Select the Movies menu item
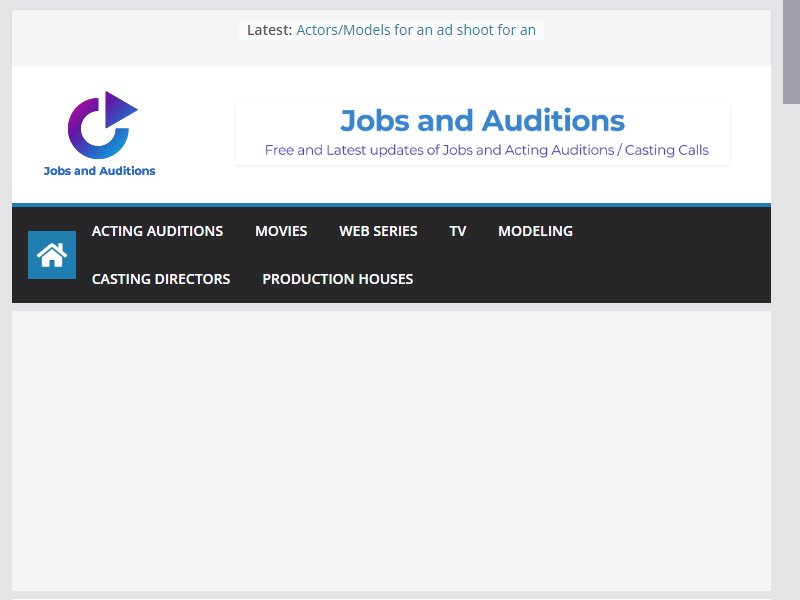800x600 pixels. pyautogui.click(x=281, y=231)
